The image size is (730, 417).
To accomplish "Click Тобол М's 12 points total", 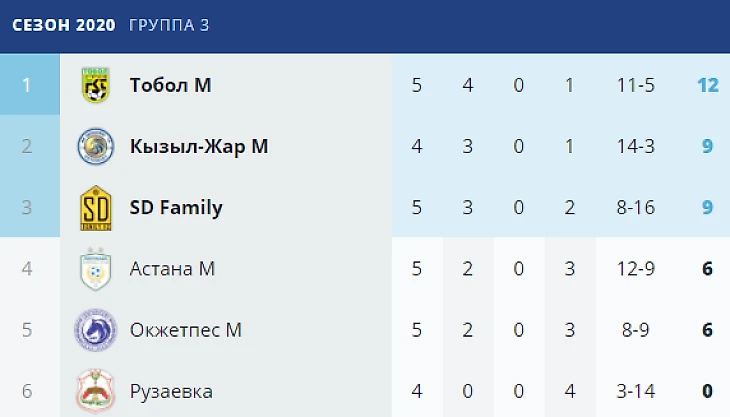I will (708, 86).
